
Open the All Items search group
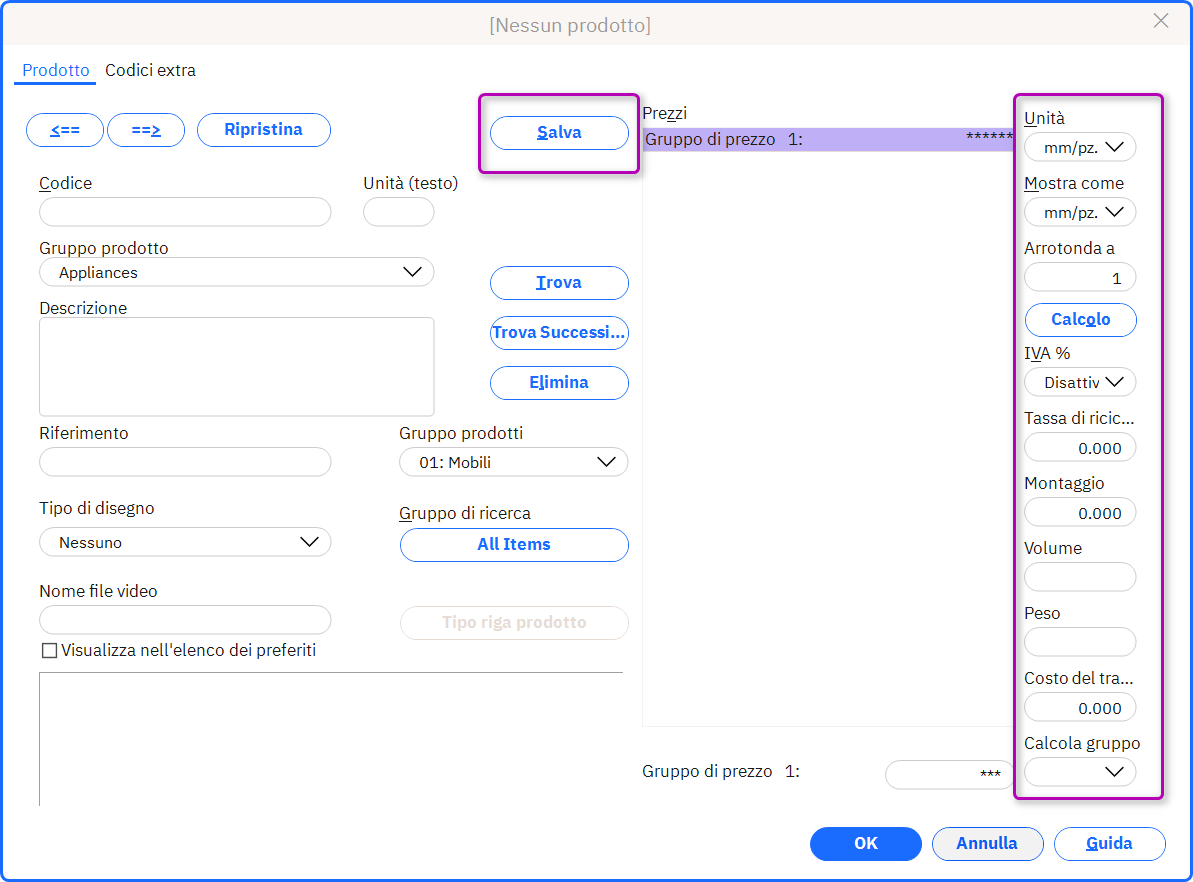514,545
